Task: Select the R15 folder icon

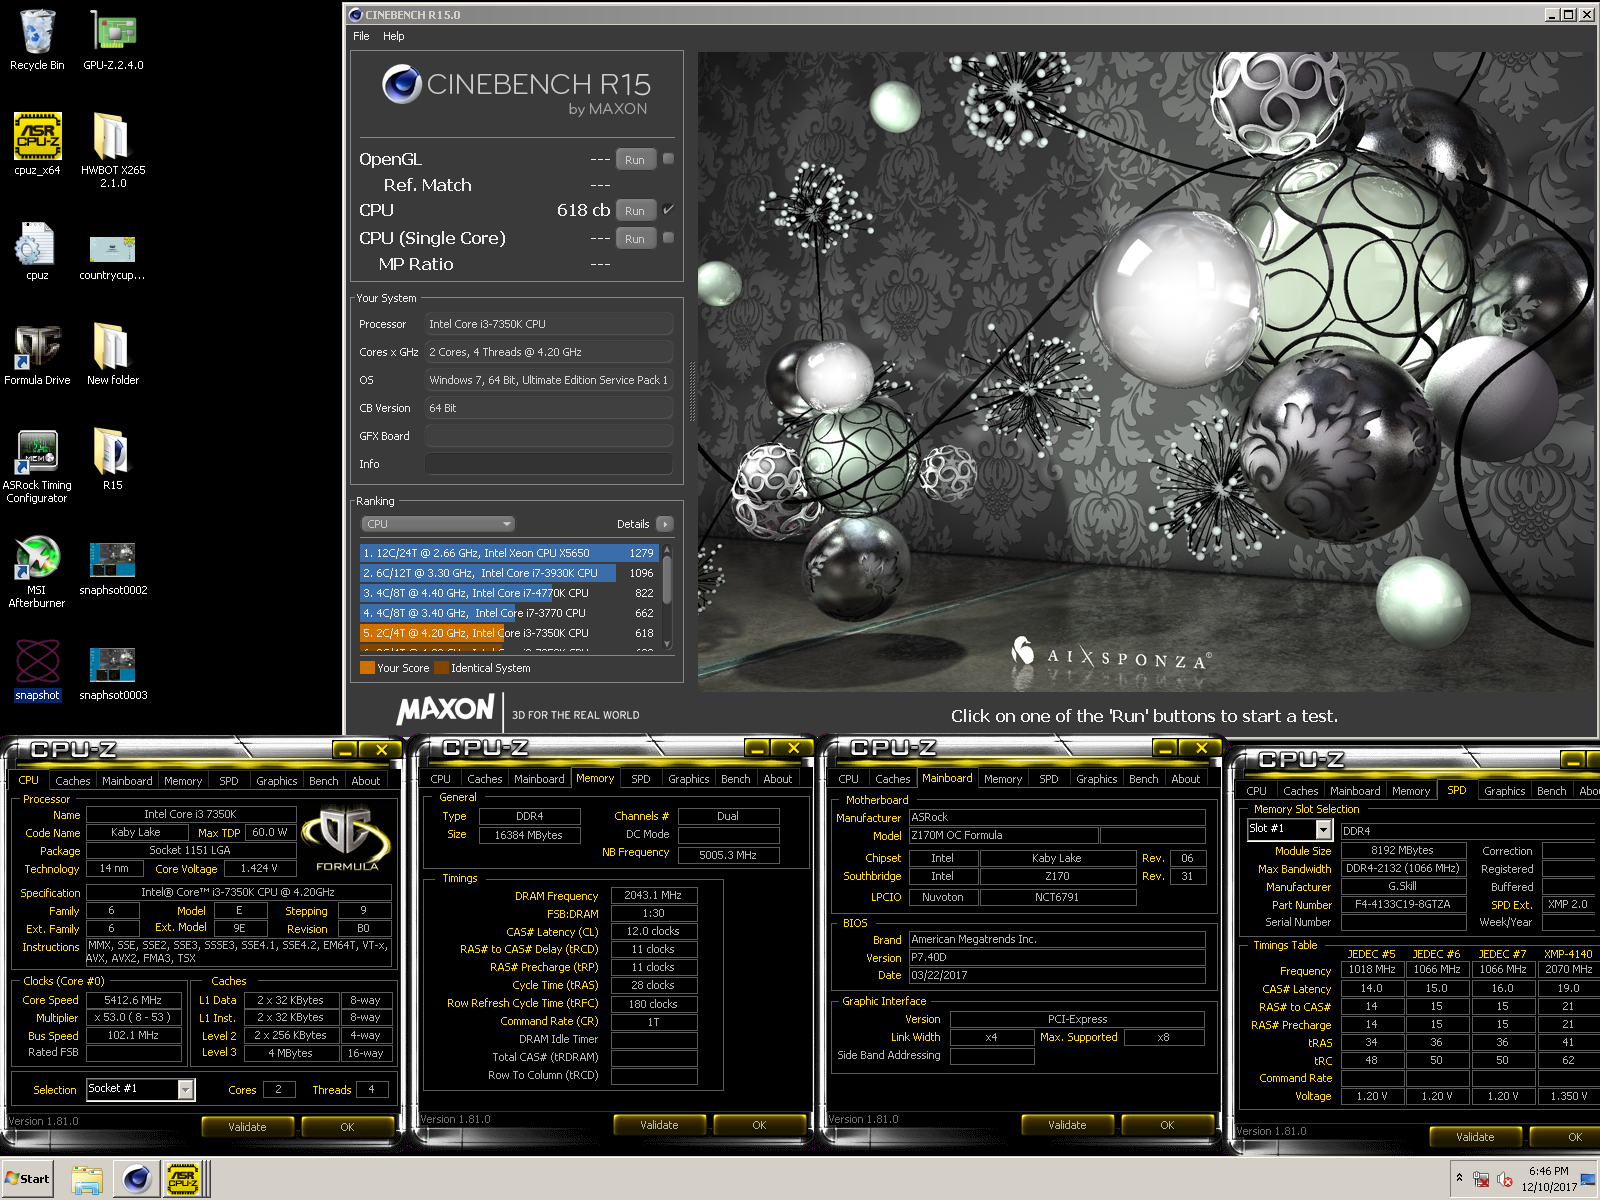Action: tap(112, 460)
